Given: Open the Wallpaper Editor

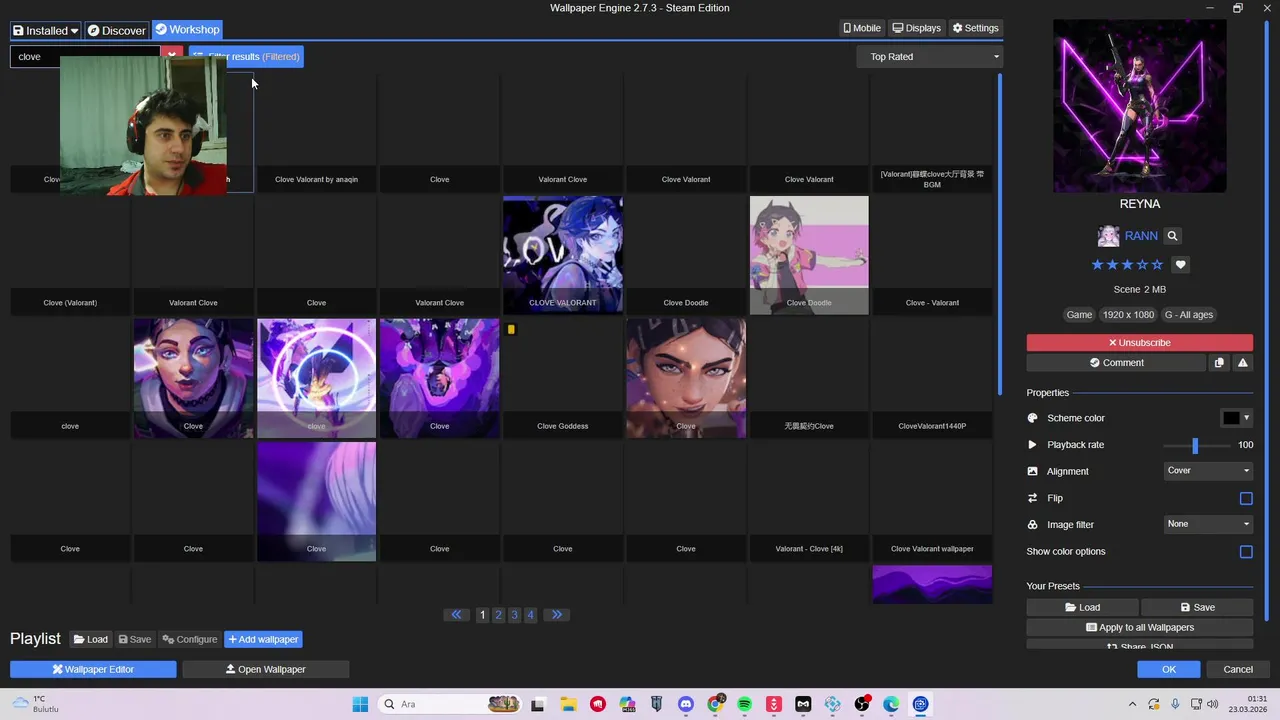Looking at the screenshot, I should coord(93,670).
